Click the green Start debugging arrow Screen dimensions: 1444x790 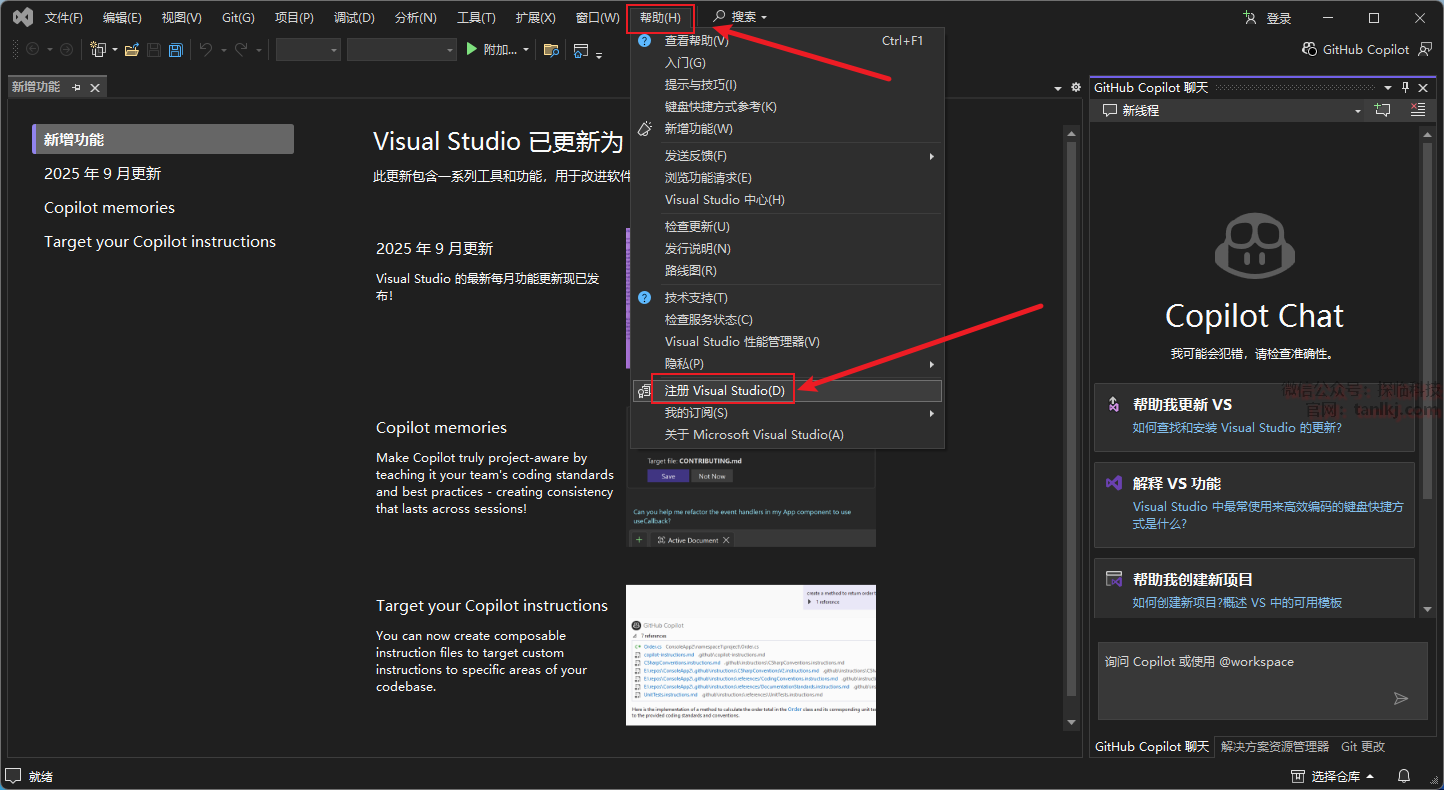click(x=472, y=49)
